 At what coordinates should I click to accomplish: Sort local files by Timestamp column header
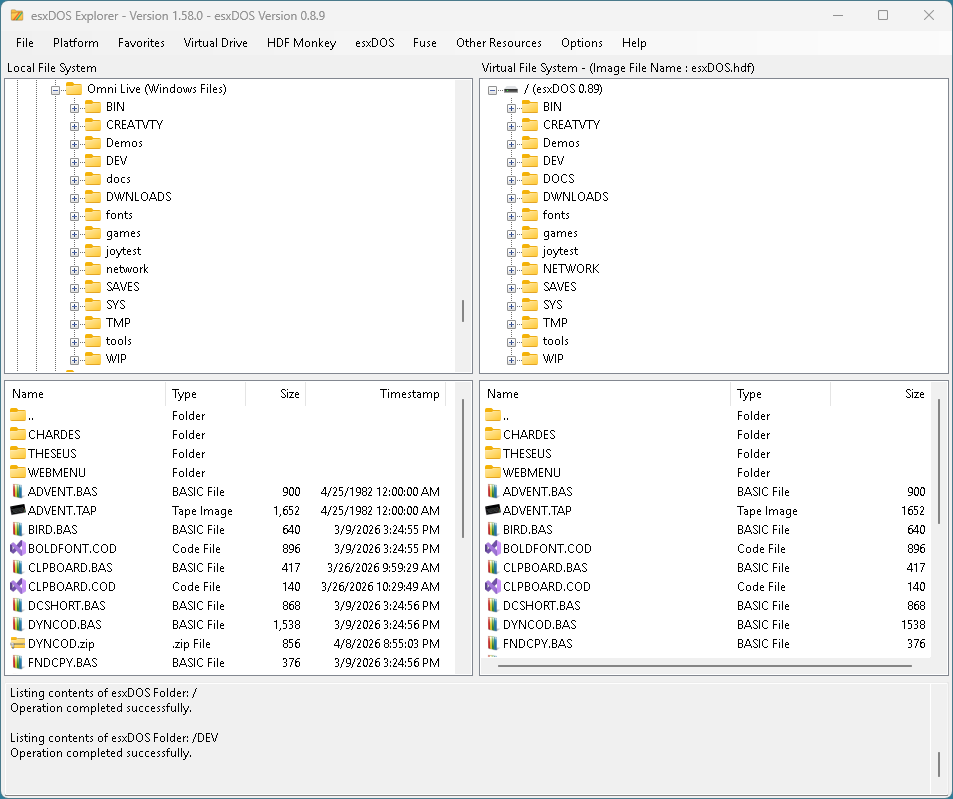click(376, 394)
